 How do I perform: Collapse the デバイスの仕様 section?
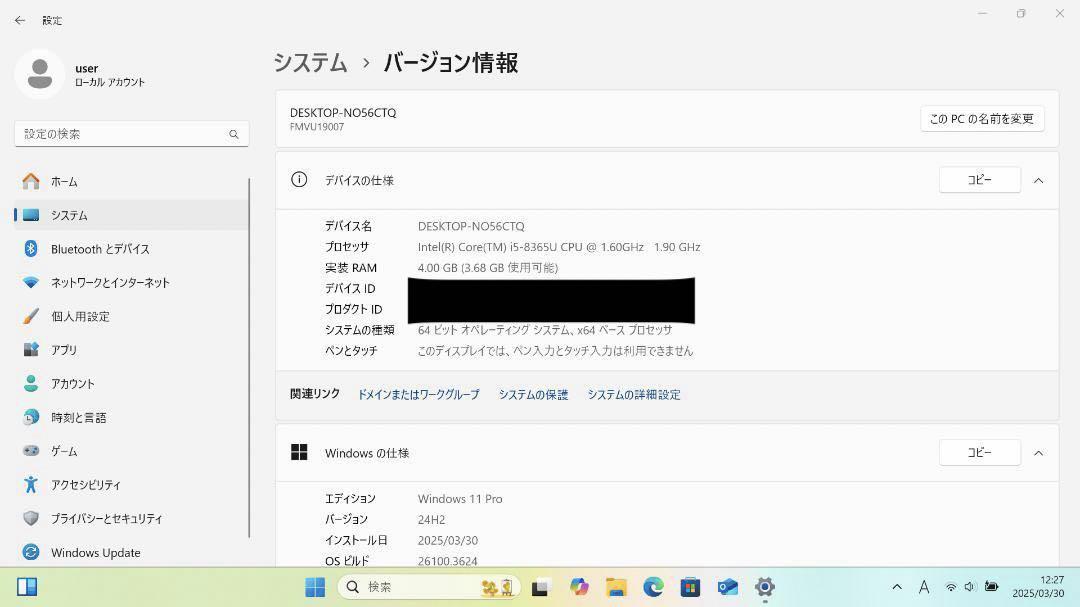click(x=1039, y=181)
